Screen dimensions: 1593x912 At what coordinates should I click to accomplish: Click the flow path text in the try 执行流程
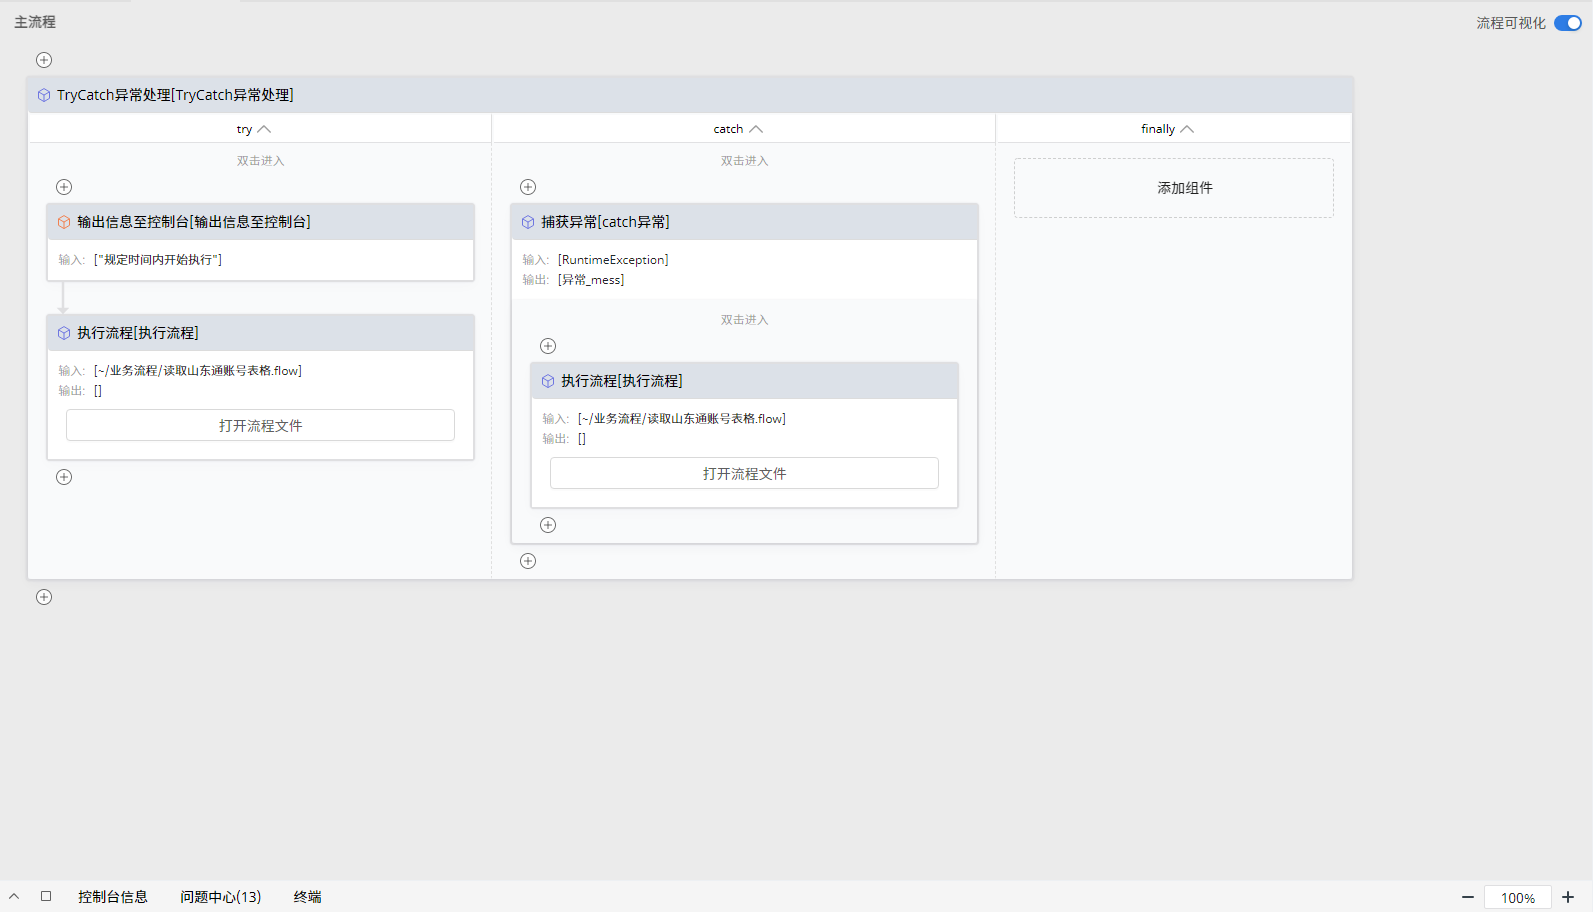coord(198,371)
